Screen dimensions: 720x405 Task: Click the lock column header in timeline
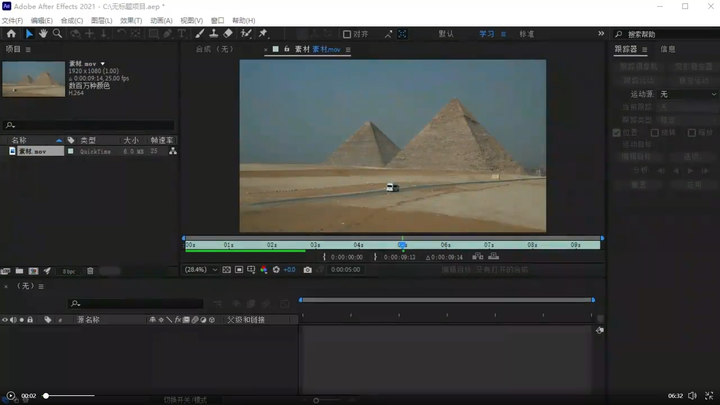click(30, 320)
